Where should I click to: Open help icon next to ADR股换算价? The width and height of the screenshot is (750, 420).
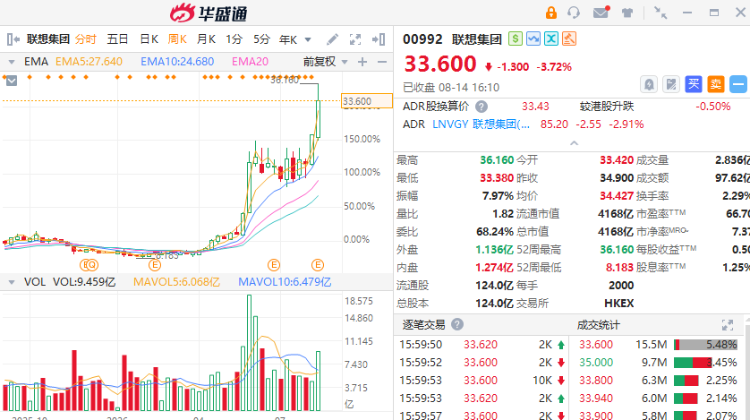(482, 107)
